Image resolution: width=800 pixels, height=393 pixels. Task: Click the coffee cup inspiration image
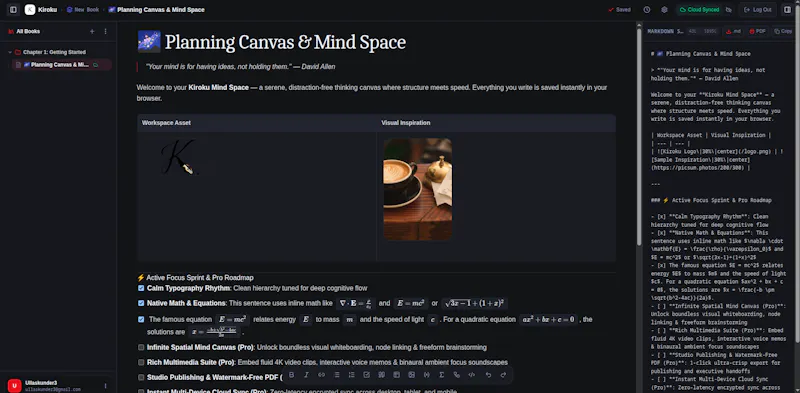417,189
